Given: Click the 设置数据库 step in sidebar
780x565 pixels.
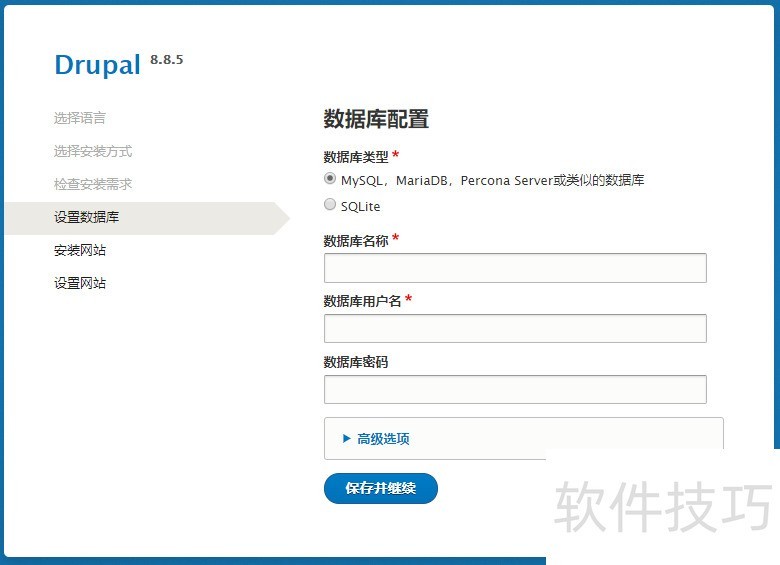Looking at the screenshot, I should tap(87, 217).
